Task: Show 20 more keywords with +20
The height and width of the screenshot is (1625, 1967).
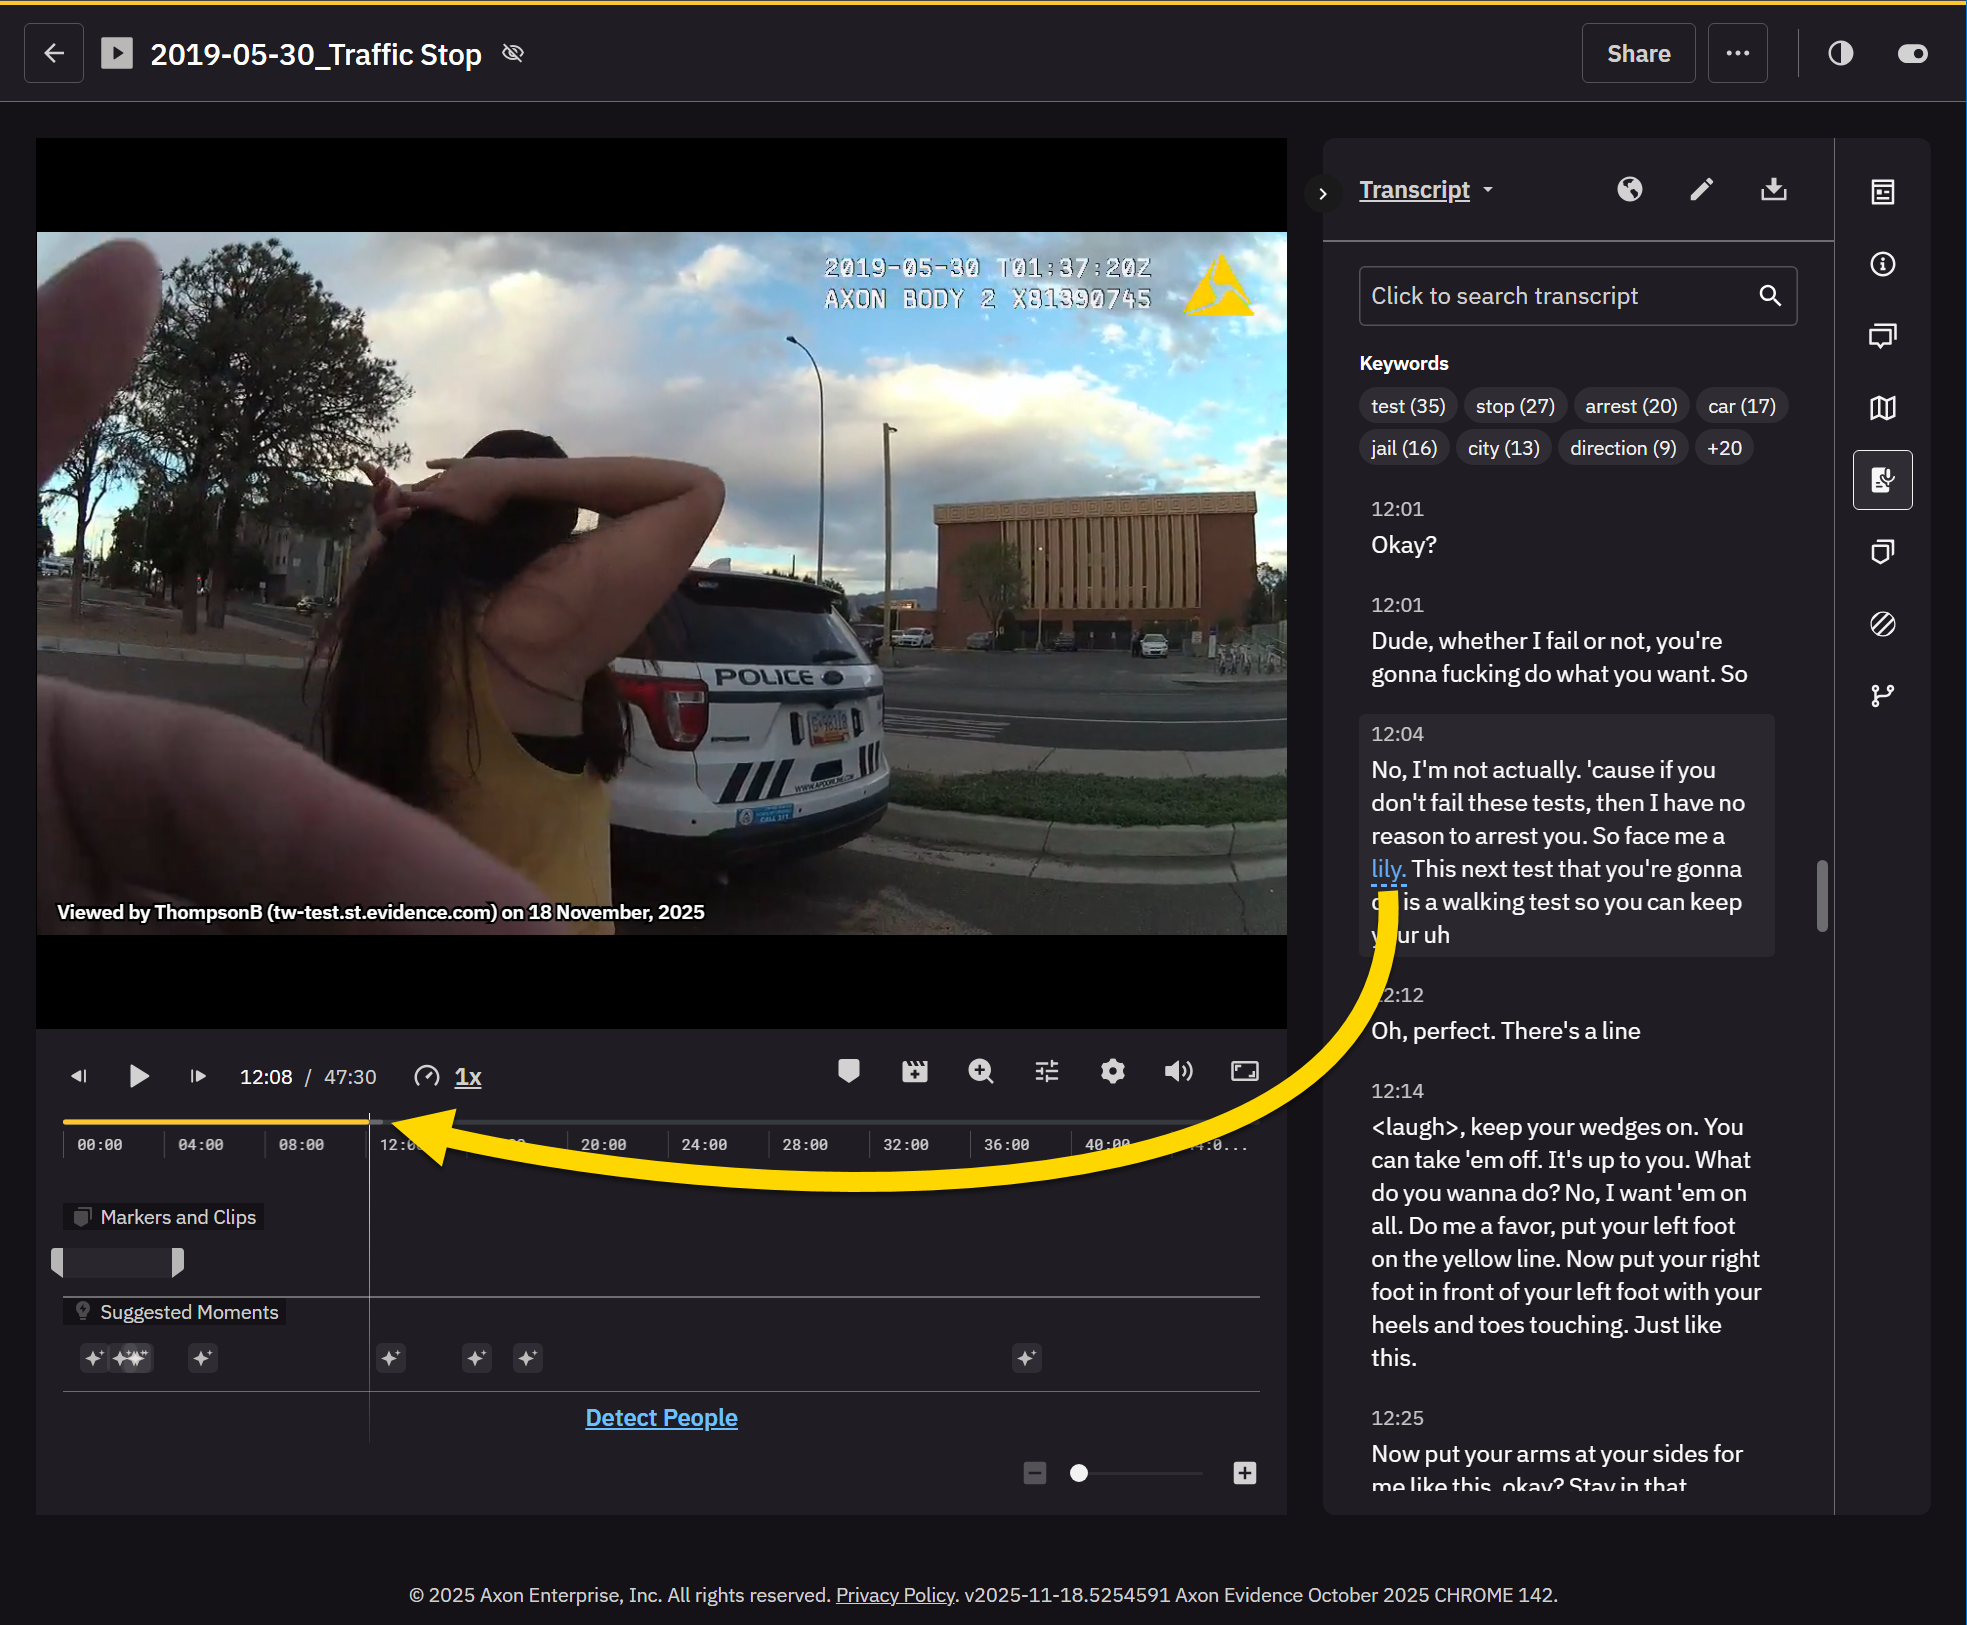Action: pos(1724,447)
